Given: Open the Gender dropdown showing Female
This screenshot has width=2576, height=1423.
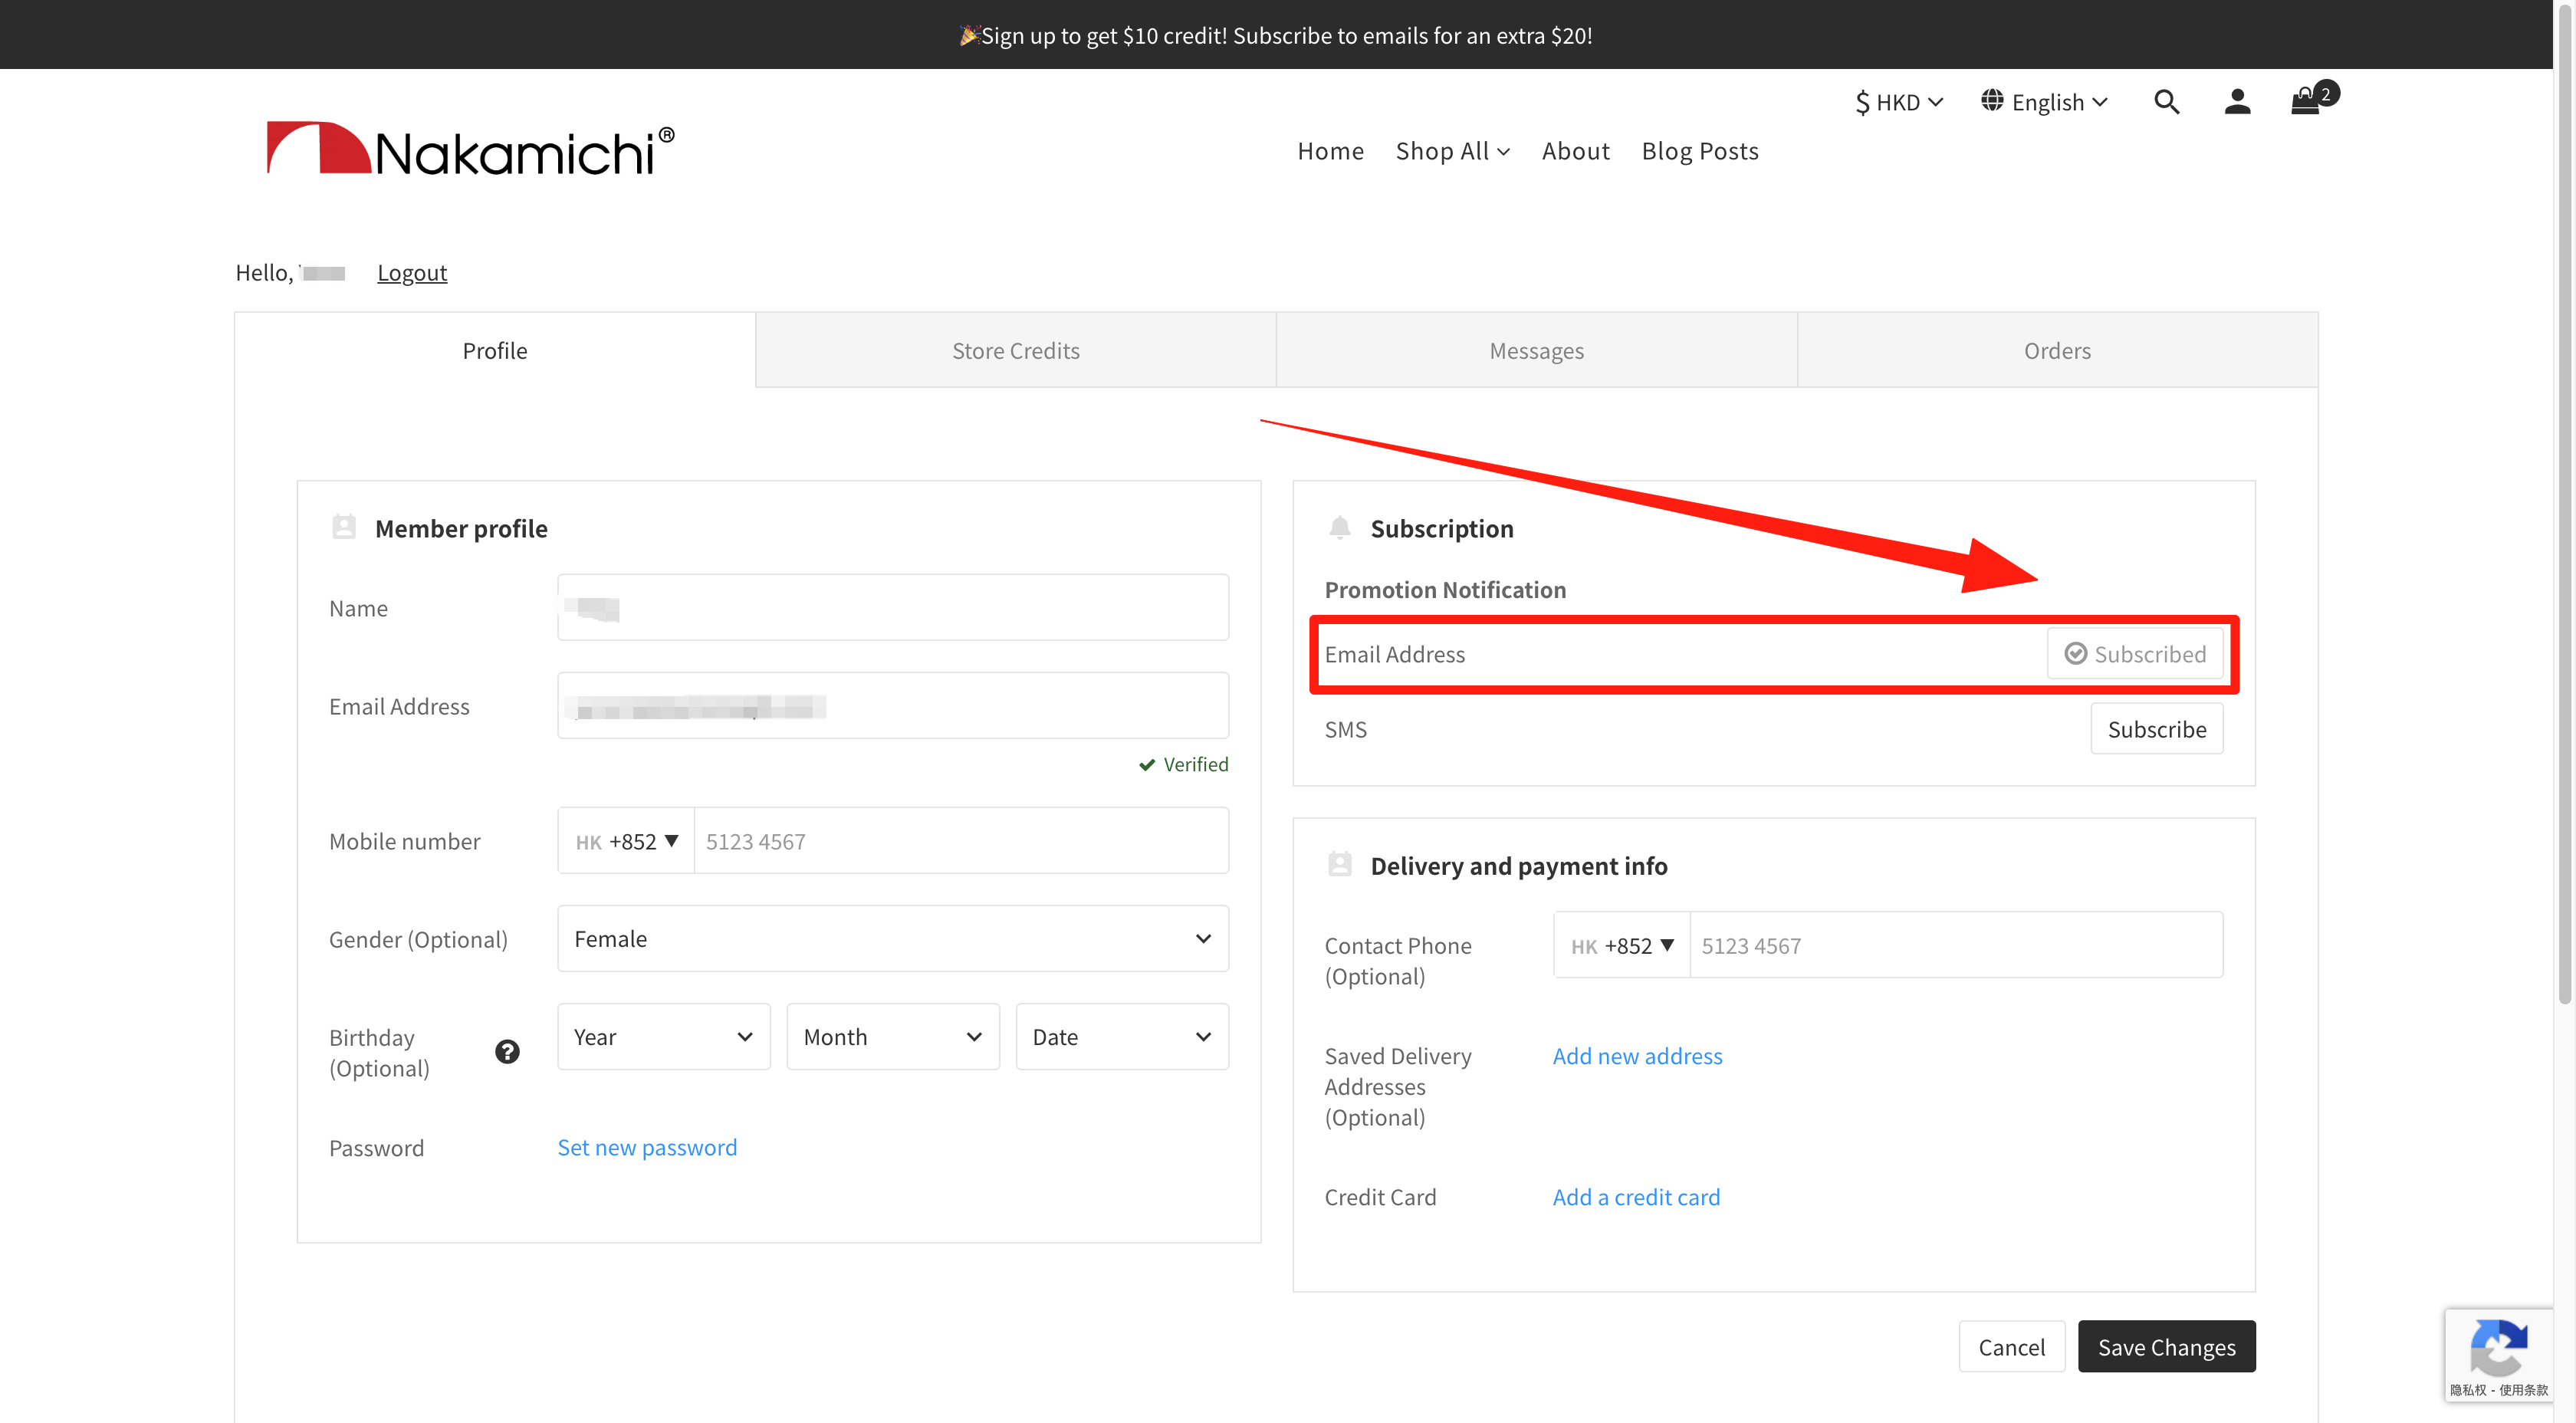Looking at the screenshot, I should 892,938.
